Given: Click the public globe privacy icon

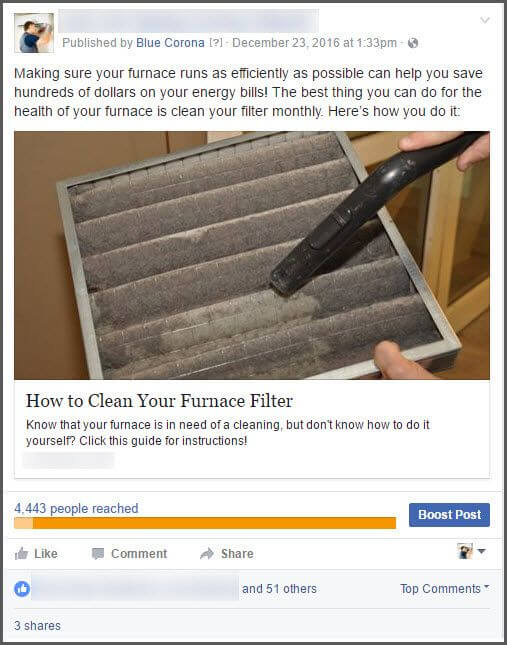Looking at the screenshot, I should [413, 43].
